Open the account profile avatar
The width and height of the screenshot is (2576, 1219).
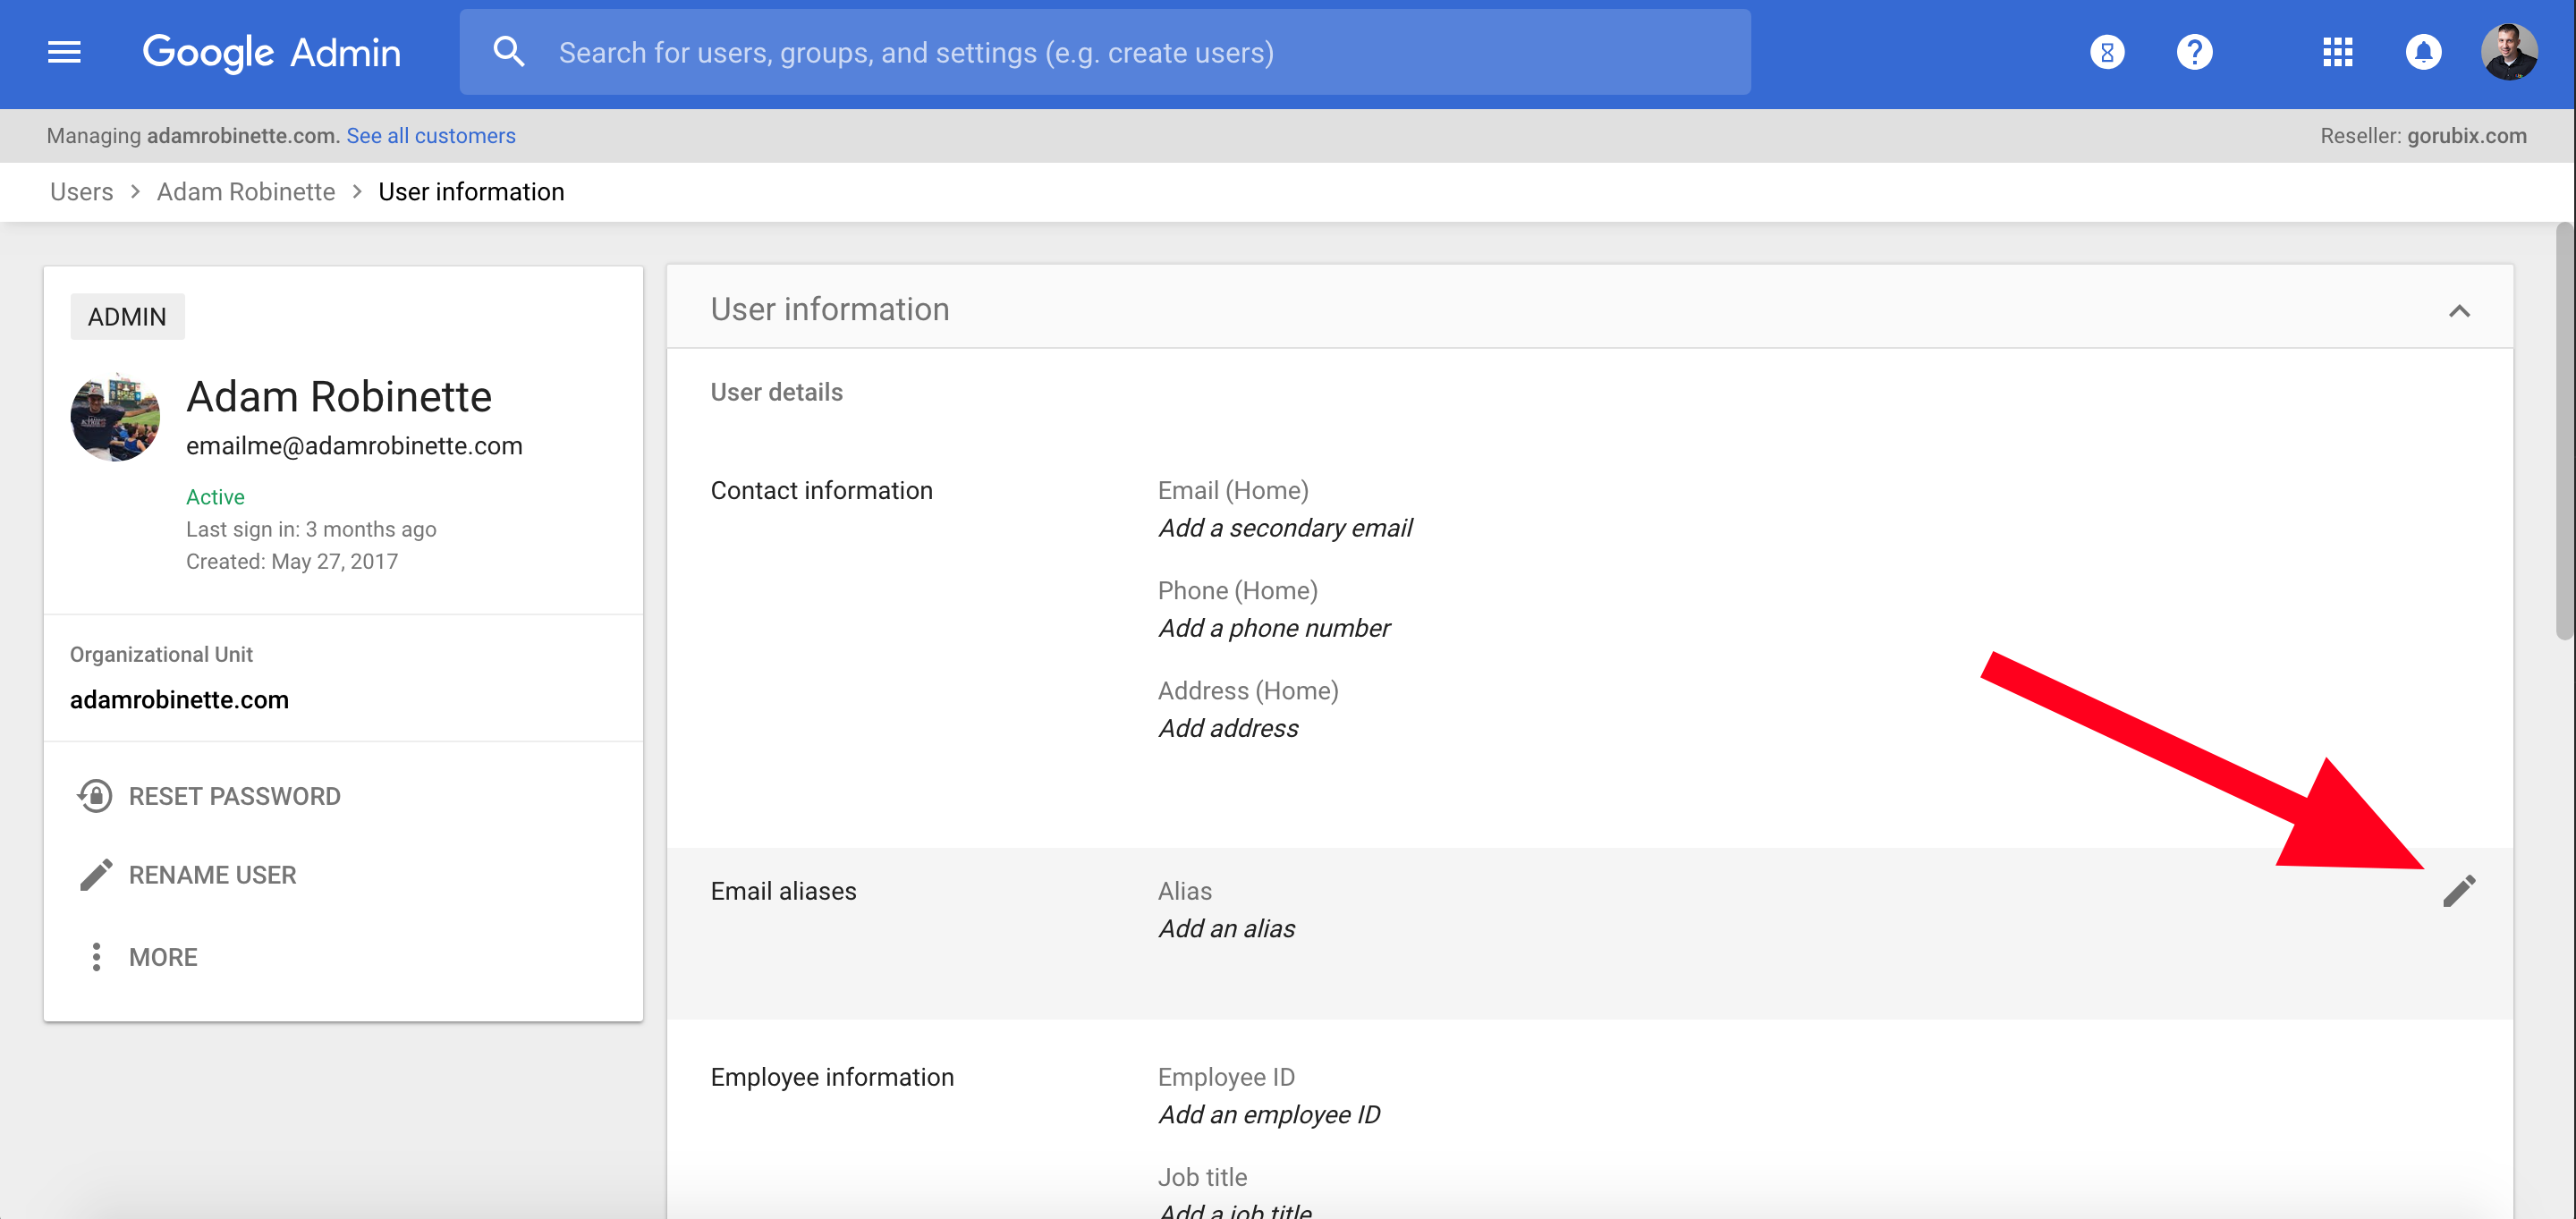[x=2508, y=52]
